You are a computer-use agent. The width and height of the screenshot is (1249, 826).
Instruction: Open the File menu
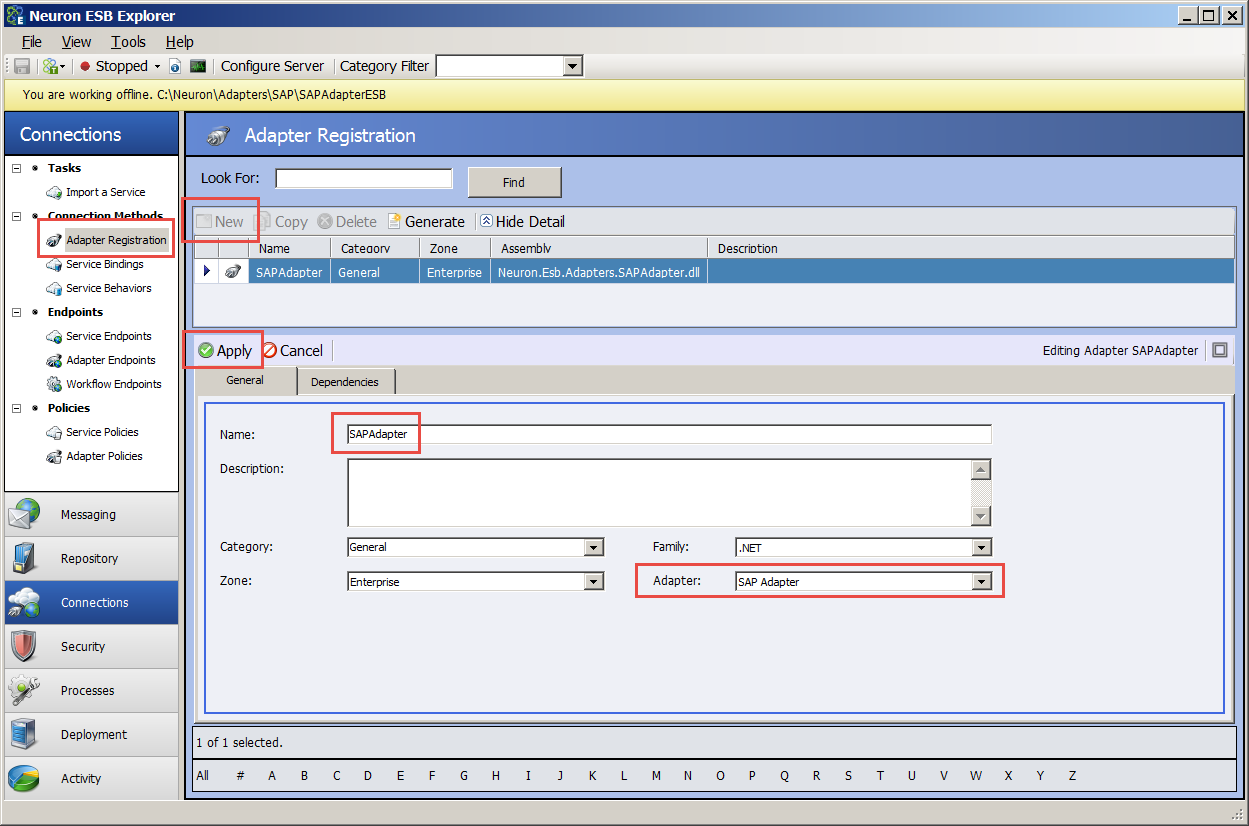[x=32, y=42]
